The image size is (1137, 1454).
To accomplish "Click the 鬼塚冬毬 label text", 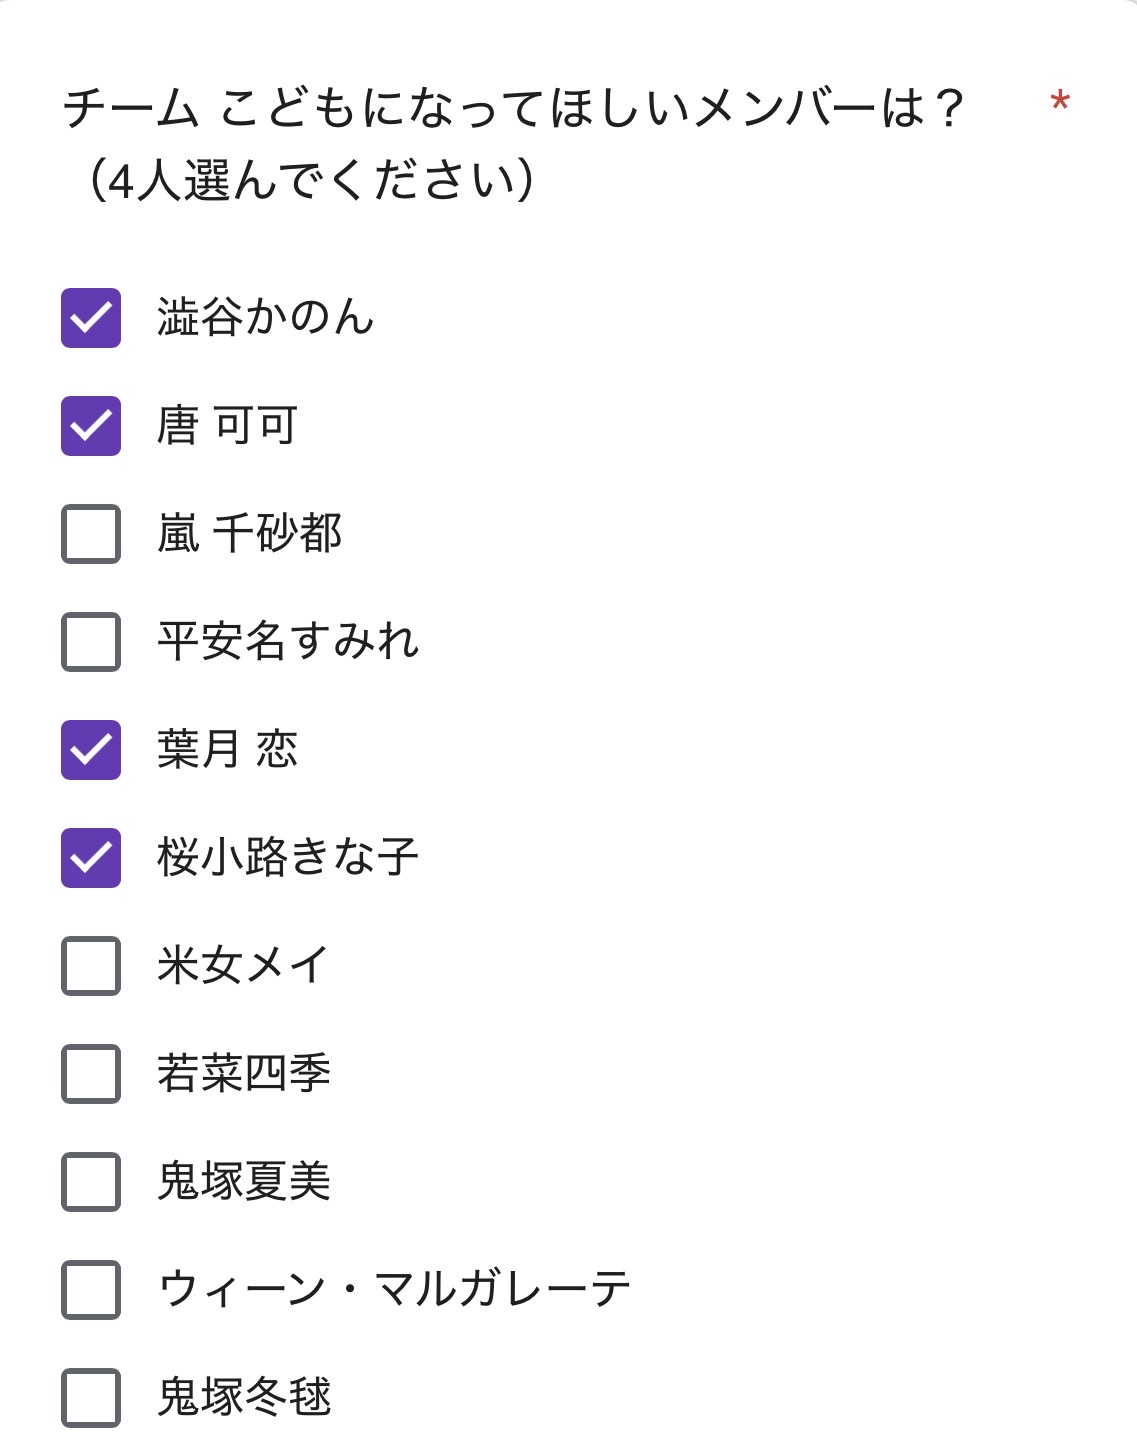I will (x=244, y=1397).
